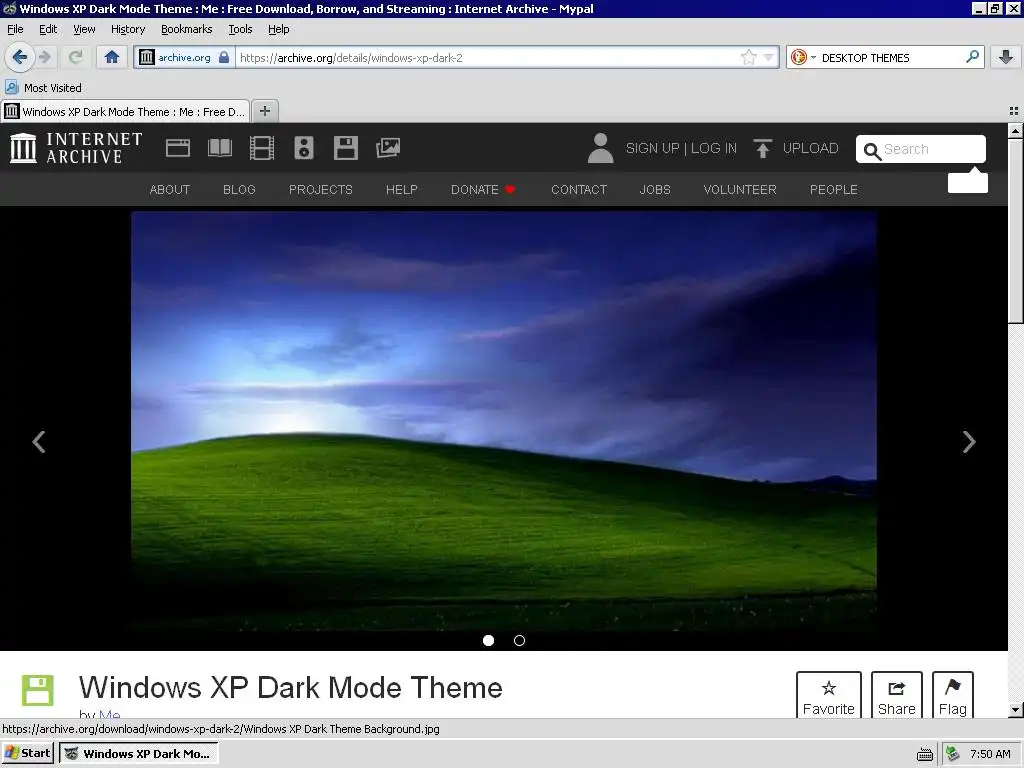Open the Images icon

click(388, 148)
